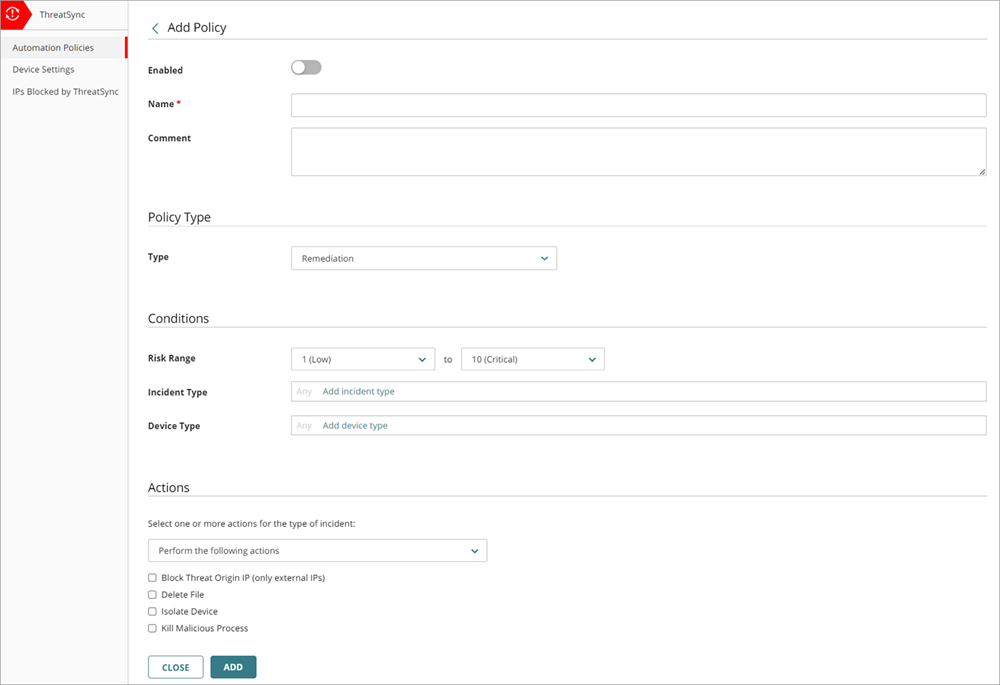This screenshot has height=685, width=1000.
Task: Enable the Delete File action
Action: [152, 594]
